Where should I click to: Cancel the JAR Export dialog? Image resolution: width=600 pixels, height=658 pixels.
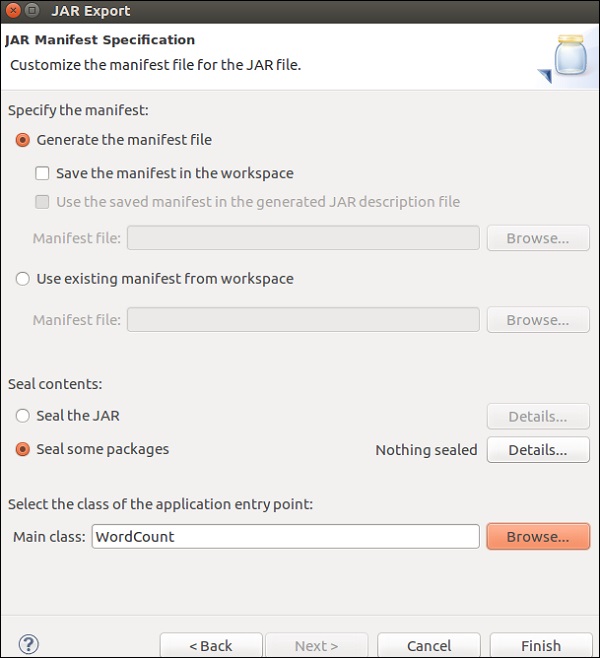click(x=428, y=645)
